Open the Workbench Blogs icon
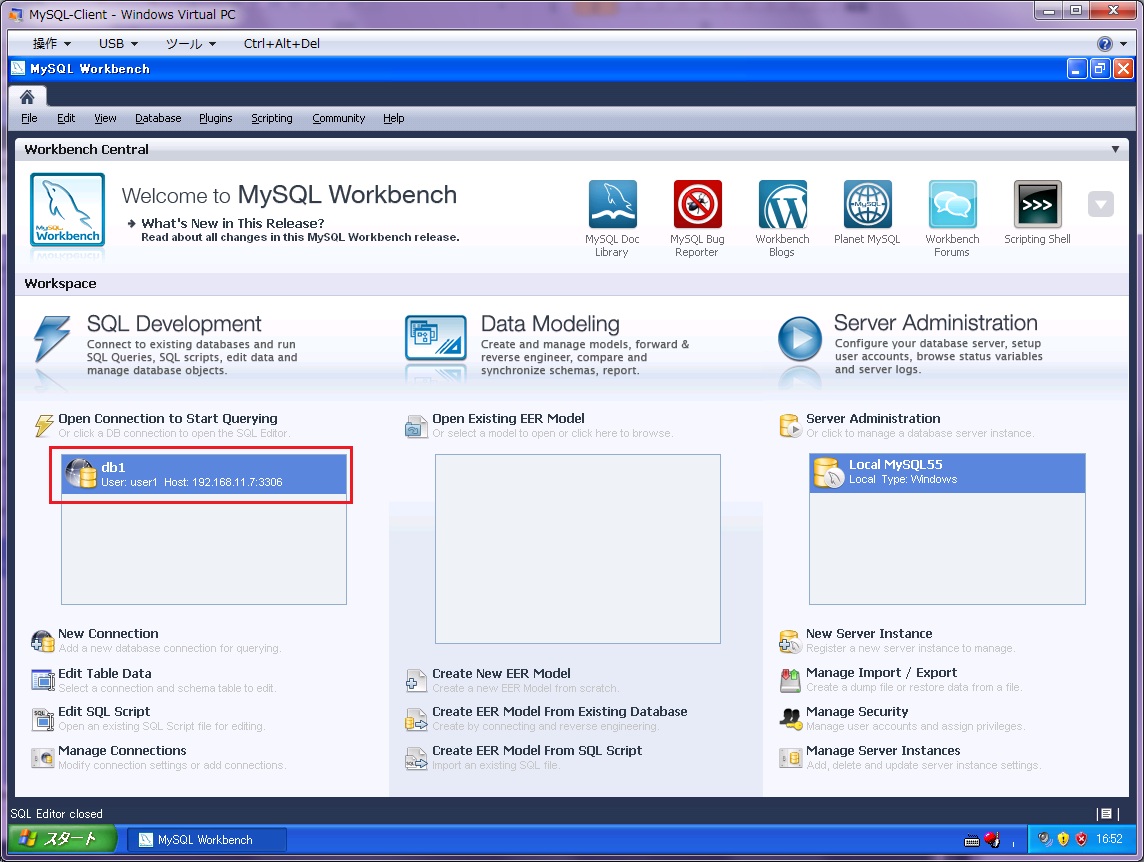The height and width of the screenshot is (862, 1144). click(782, 204)
